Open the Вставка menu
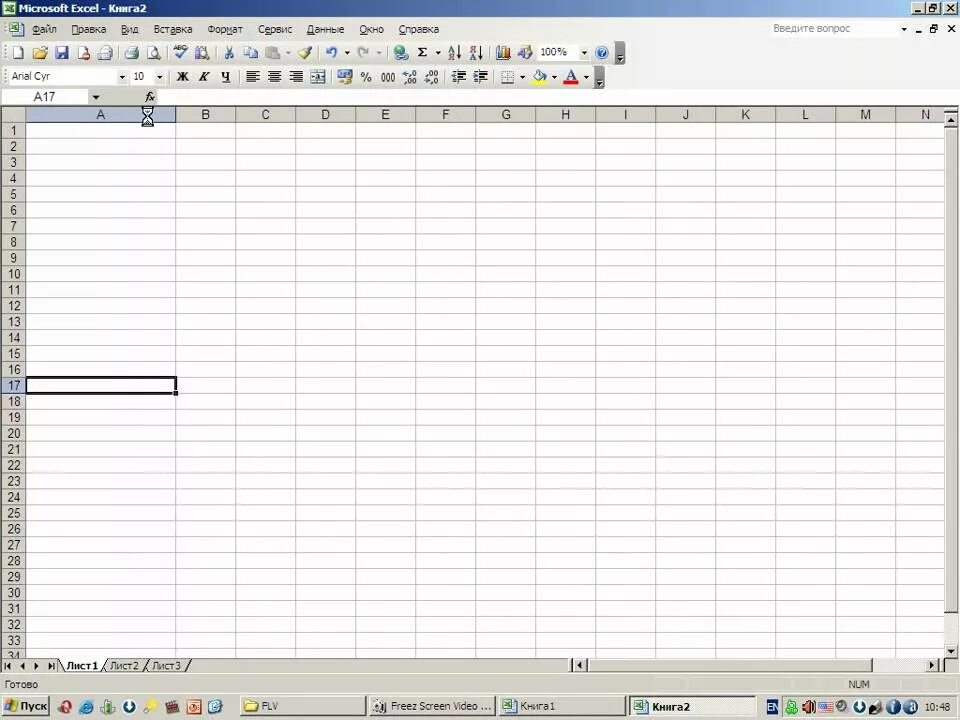 [173, 29]
